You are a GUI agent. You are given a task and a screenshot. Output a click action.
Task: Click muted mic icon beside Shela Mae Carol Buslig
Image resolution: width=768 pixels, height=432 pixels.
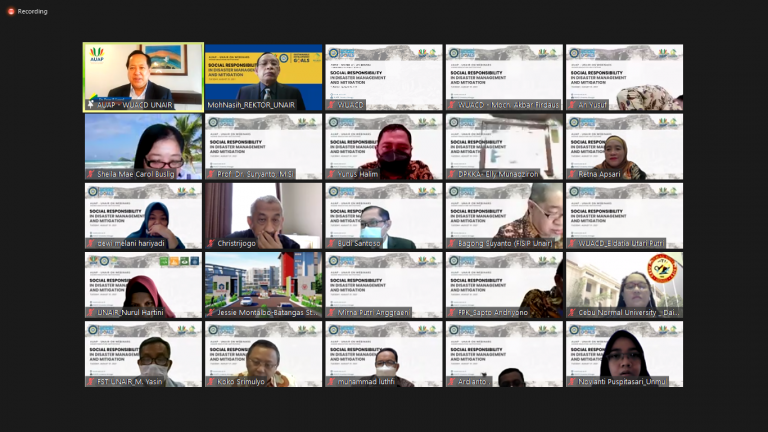coord(91,174)
